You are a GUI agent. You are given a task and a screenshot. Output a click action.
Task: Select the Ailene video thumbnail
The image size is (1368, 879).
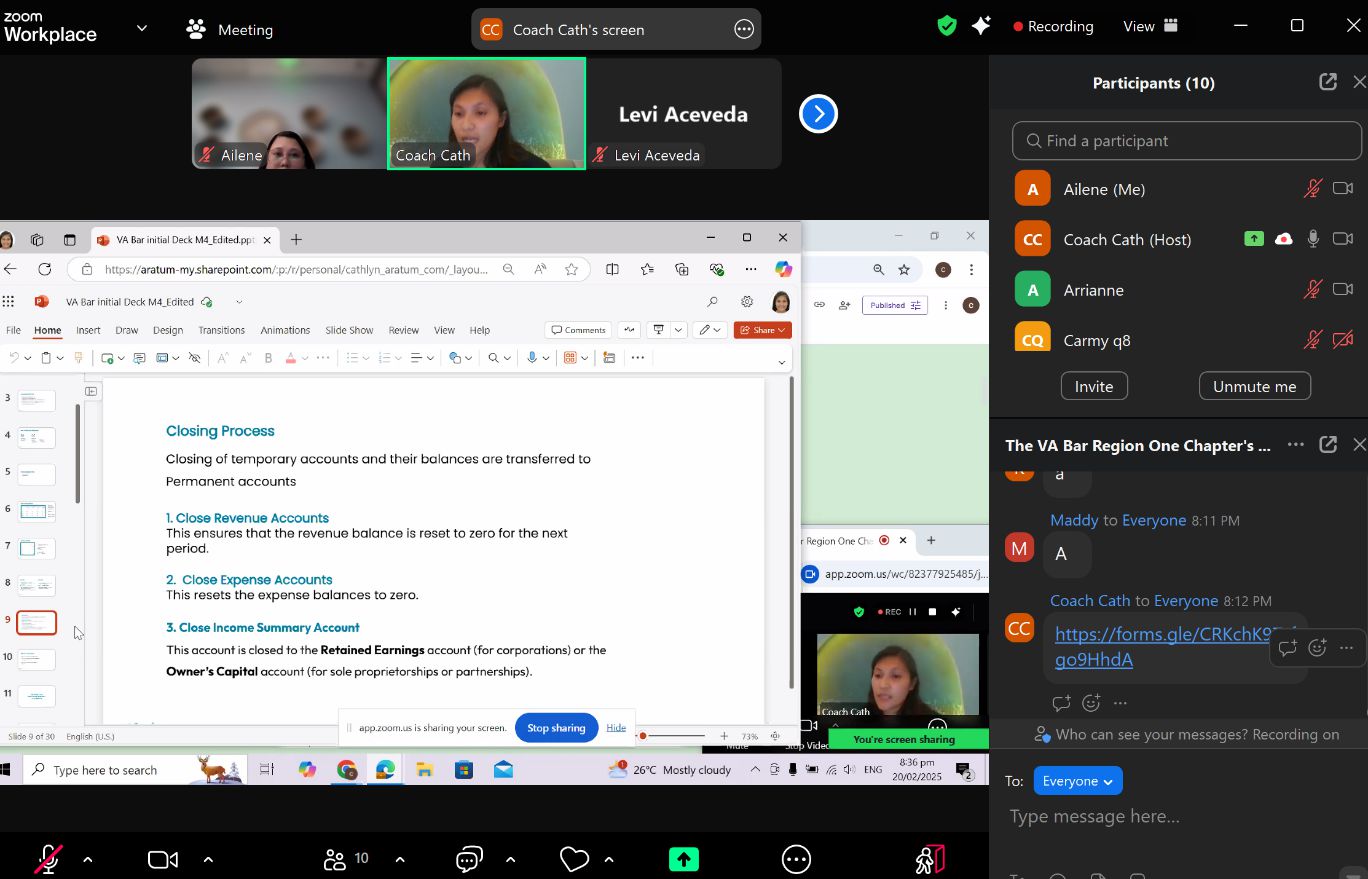(x=289, y=113)
